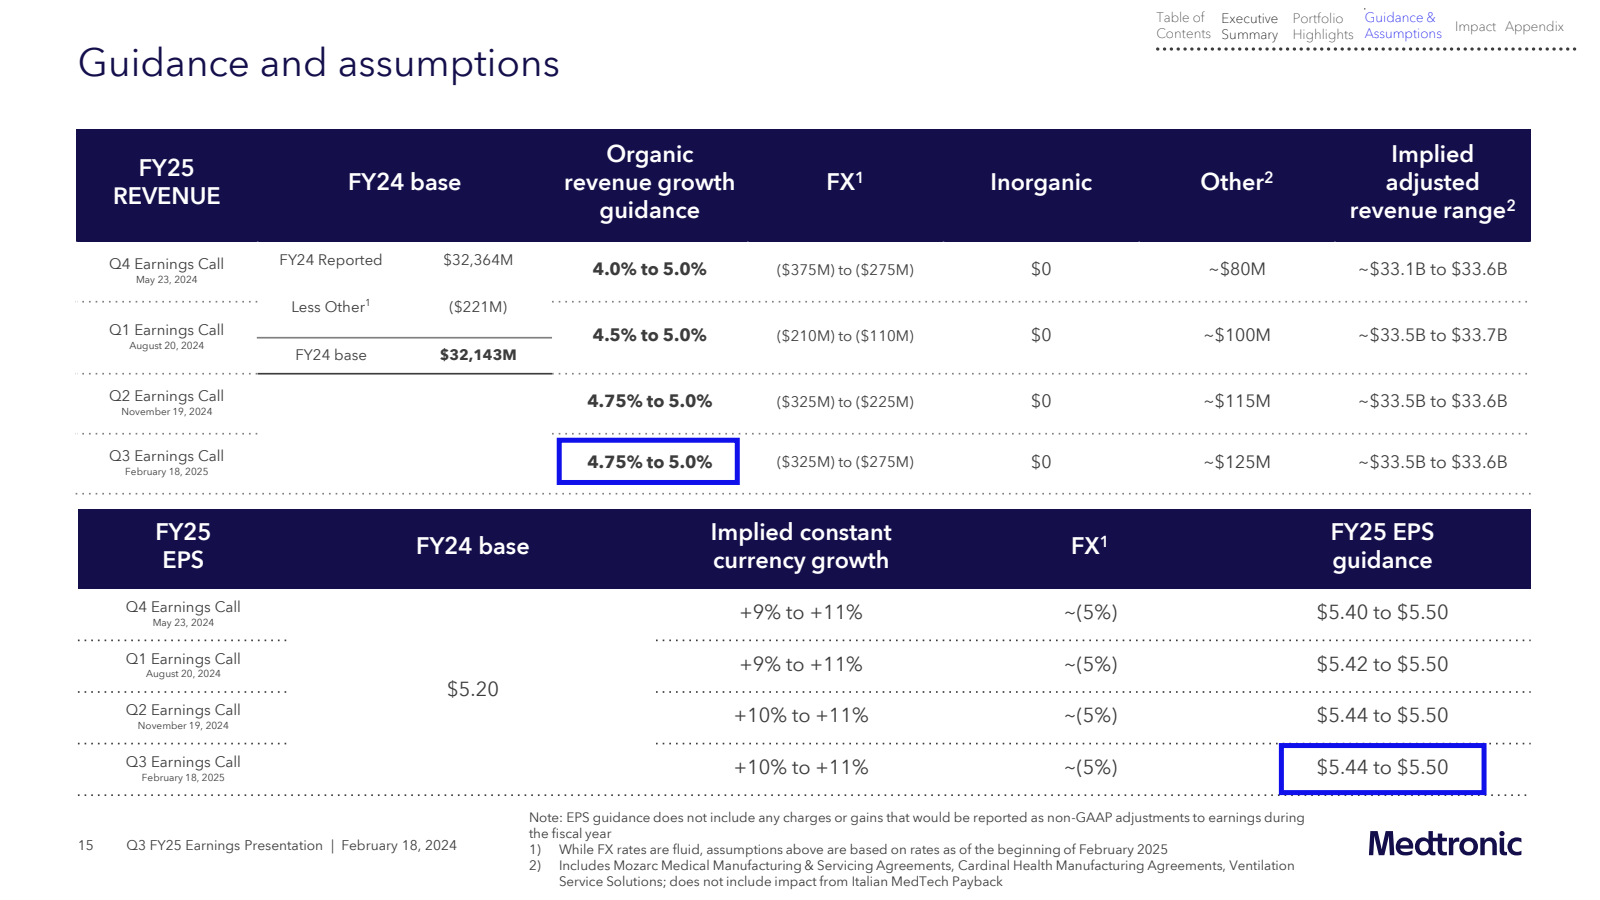Select the FY25 EPS header cell
The height and width of the screenshot is (900, 1600).
(183, 546)
